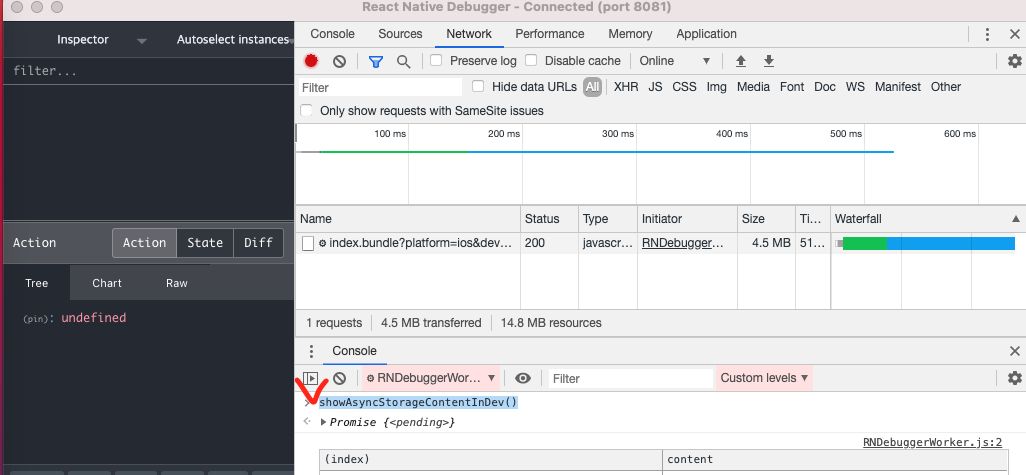
Task: Open RNDebuggerWorker.js:2 source link
Action: coord(932,443)
